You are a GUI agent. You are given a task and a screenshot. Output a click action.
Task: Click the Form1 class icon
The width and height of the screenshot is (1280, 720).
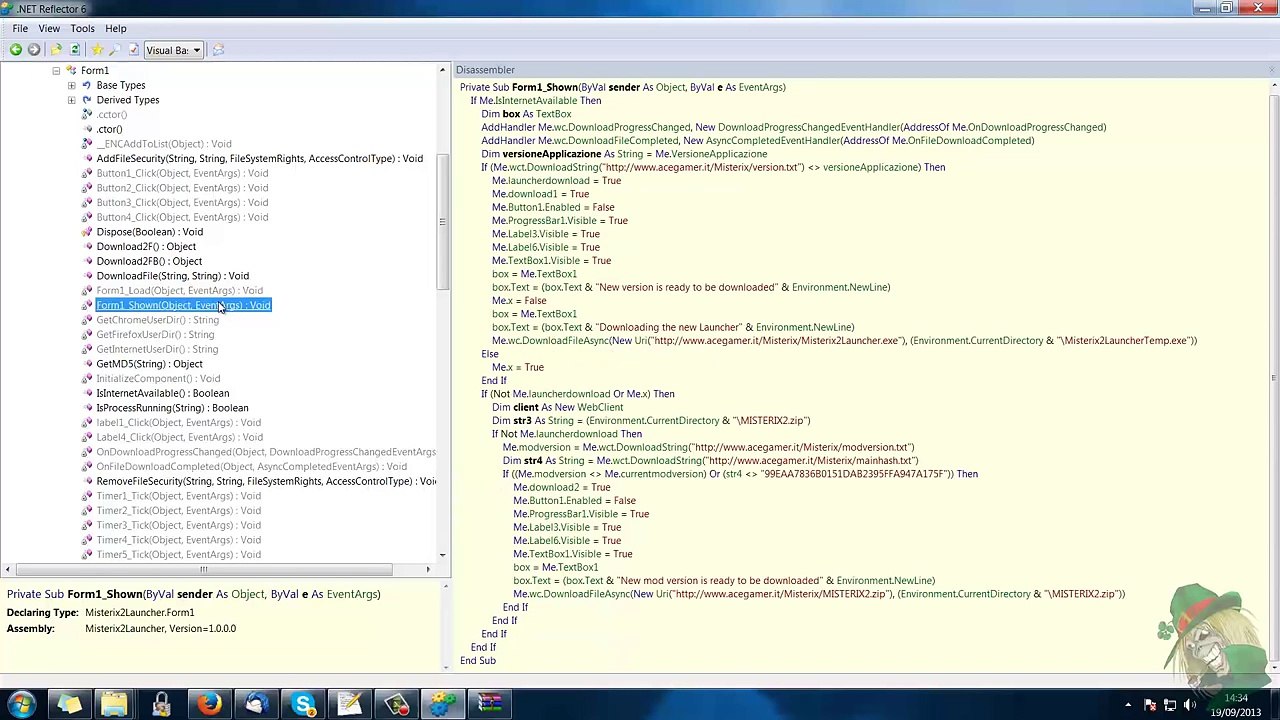[71, 71]
